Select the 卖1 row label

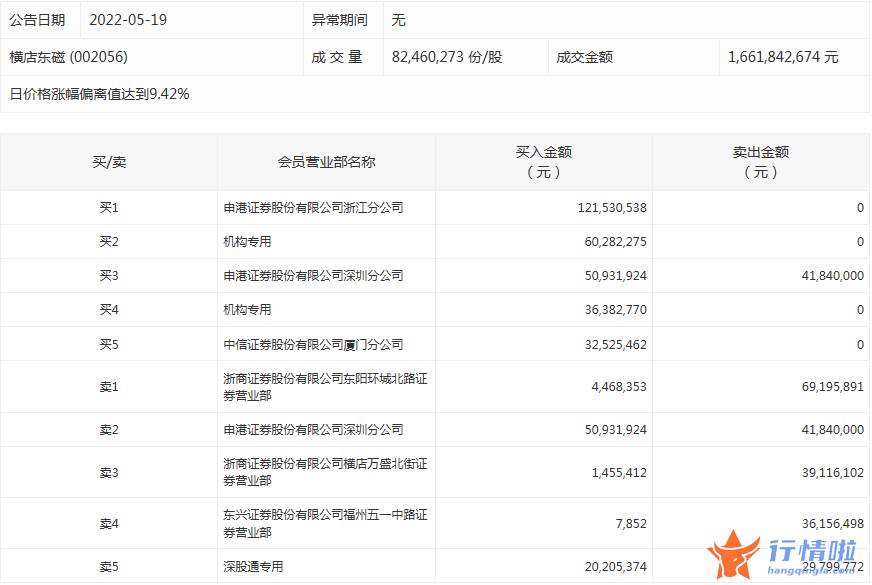109,386
